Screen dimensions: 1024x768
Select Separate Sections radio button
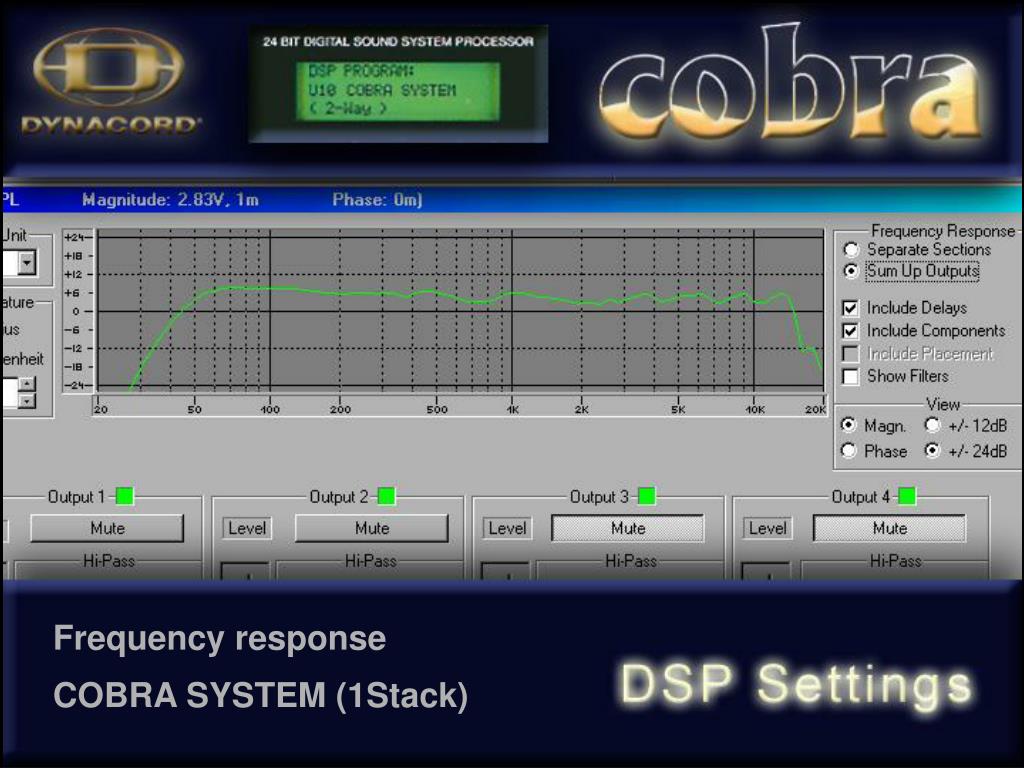(x=851, y=249)
